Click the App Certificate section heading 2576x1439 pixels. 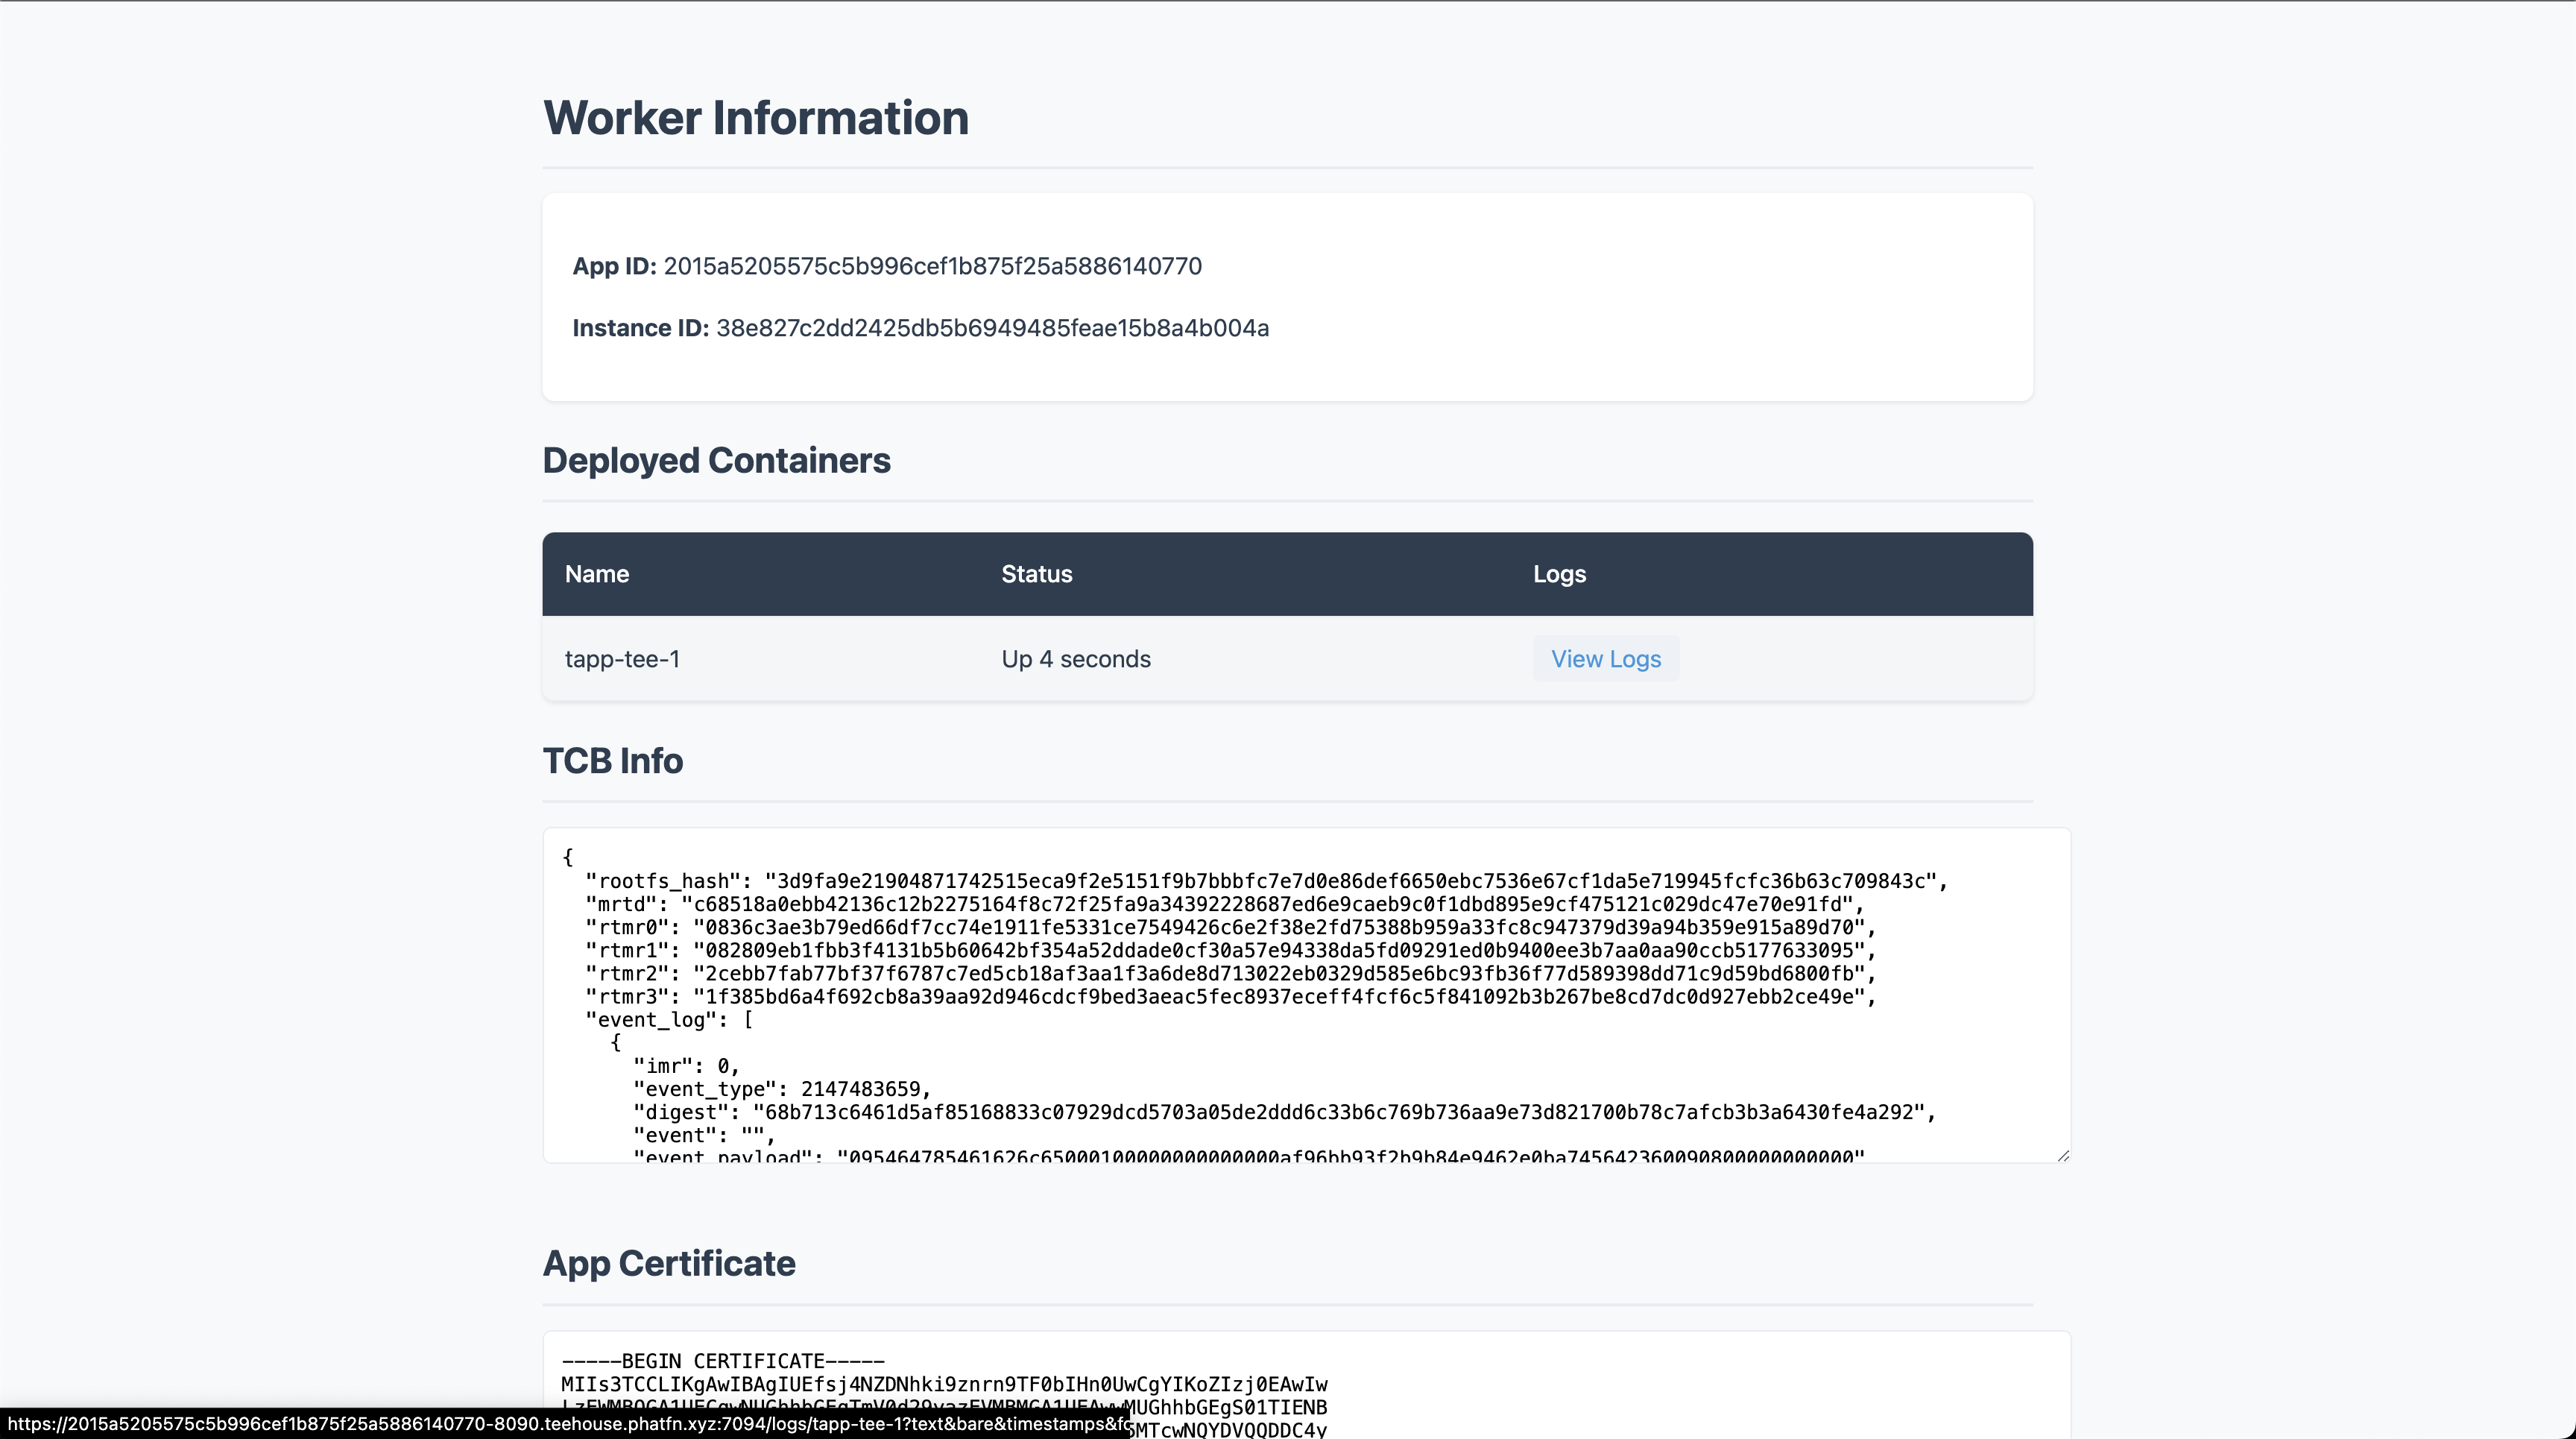pos(668,1263)
